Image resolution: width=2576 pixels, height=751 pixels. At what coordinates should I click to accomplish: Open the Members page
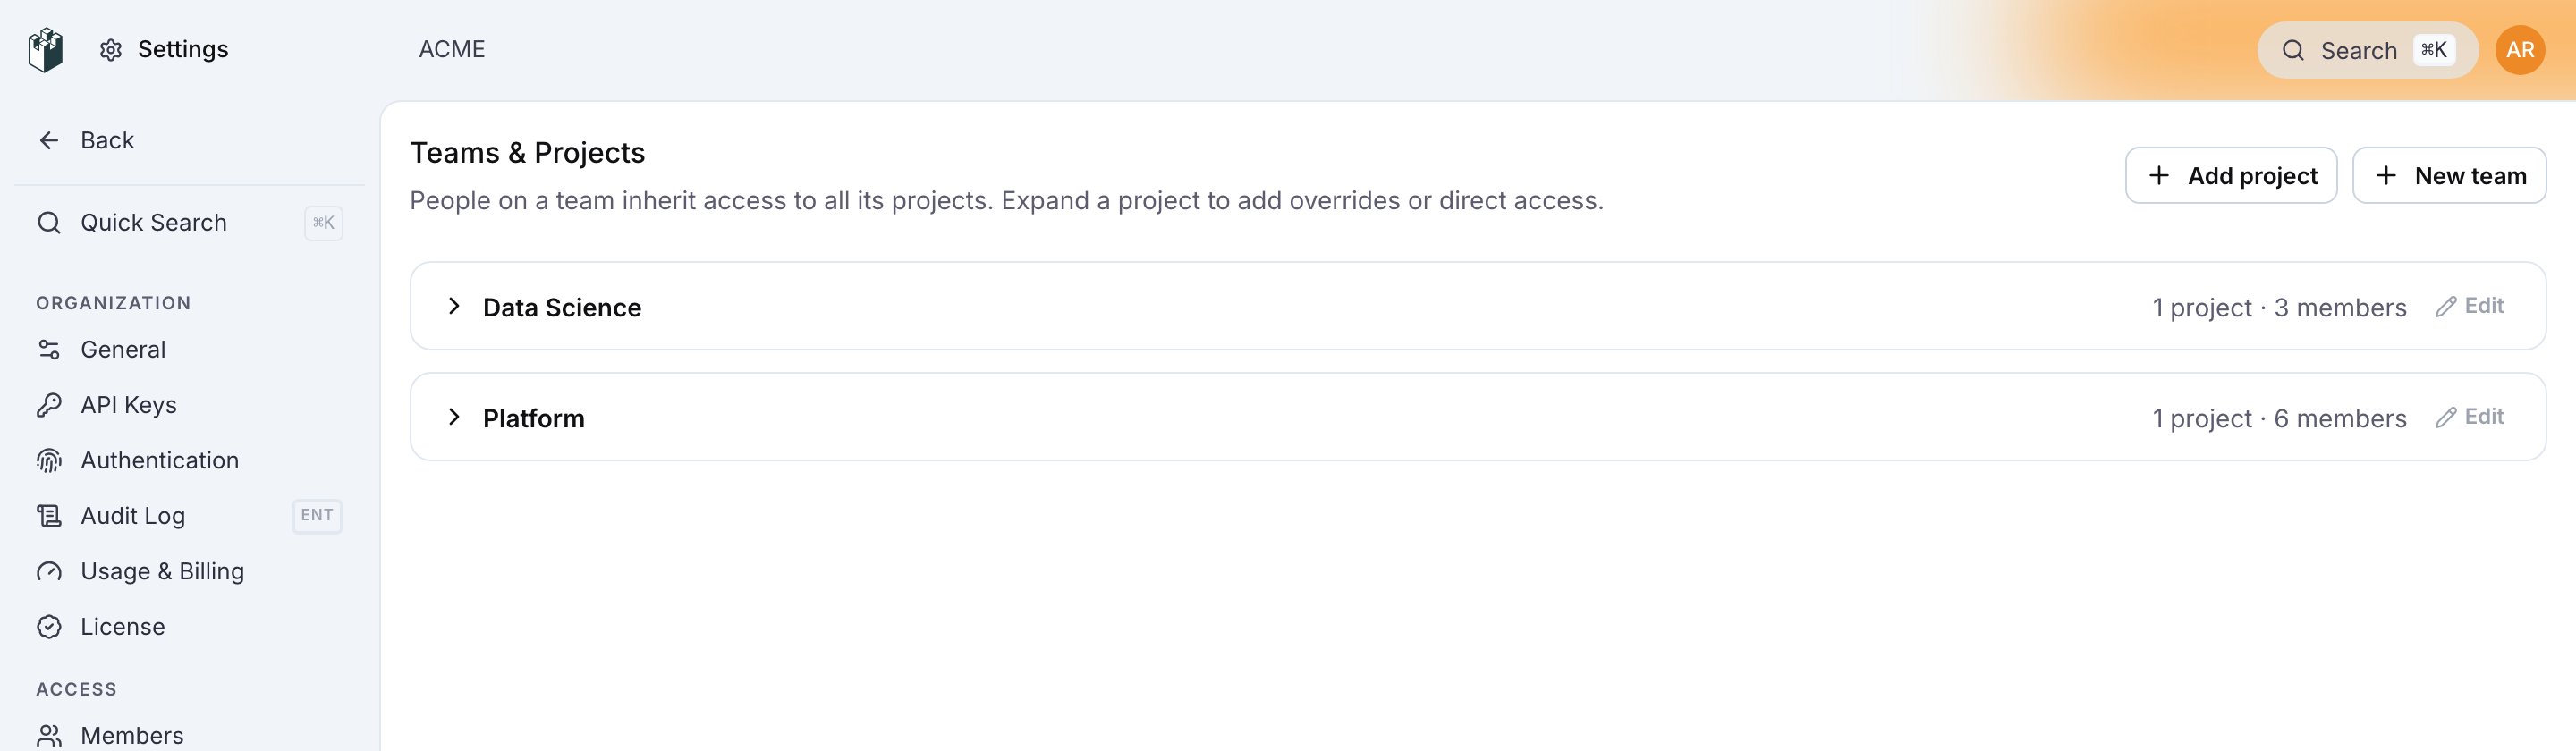189,736
